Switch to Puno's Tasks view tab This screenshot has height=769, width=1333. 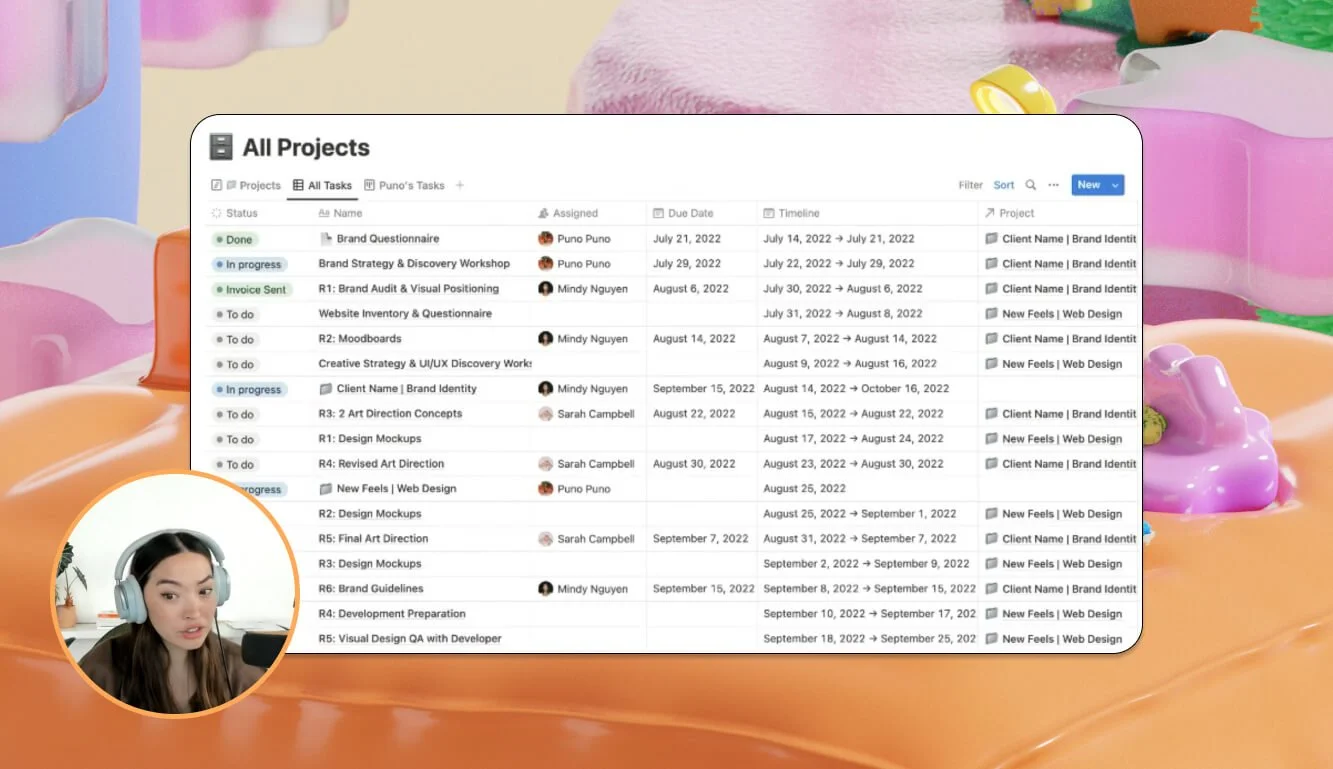(x=404, y=185)
